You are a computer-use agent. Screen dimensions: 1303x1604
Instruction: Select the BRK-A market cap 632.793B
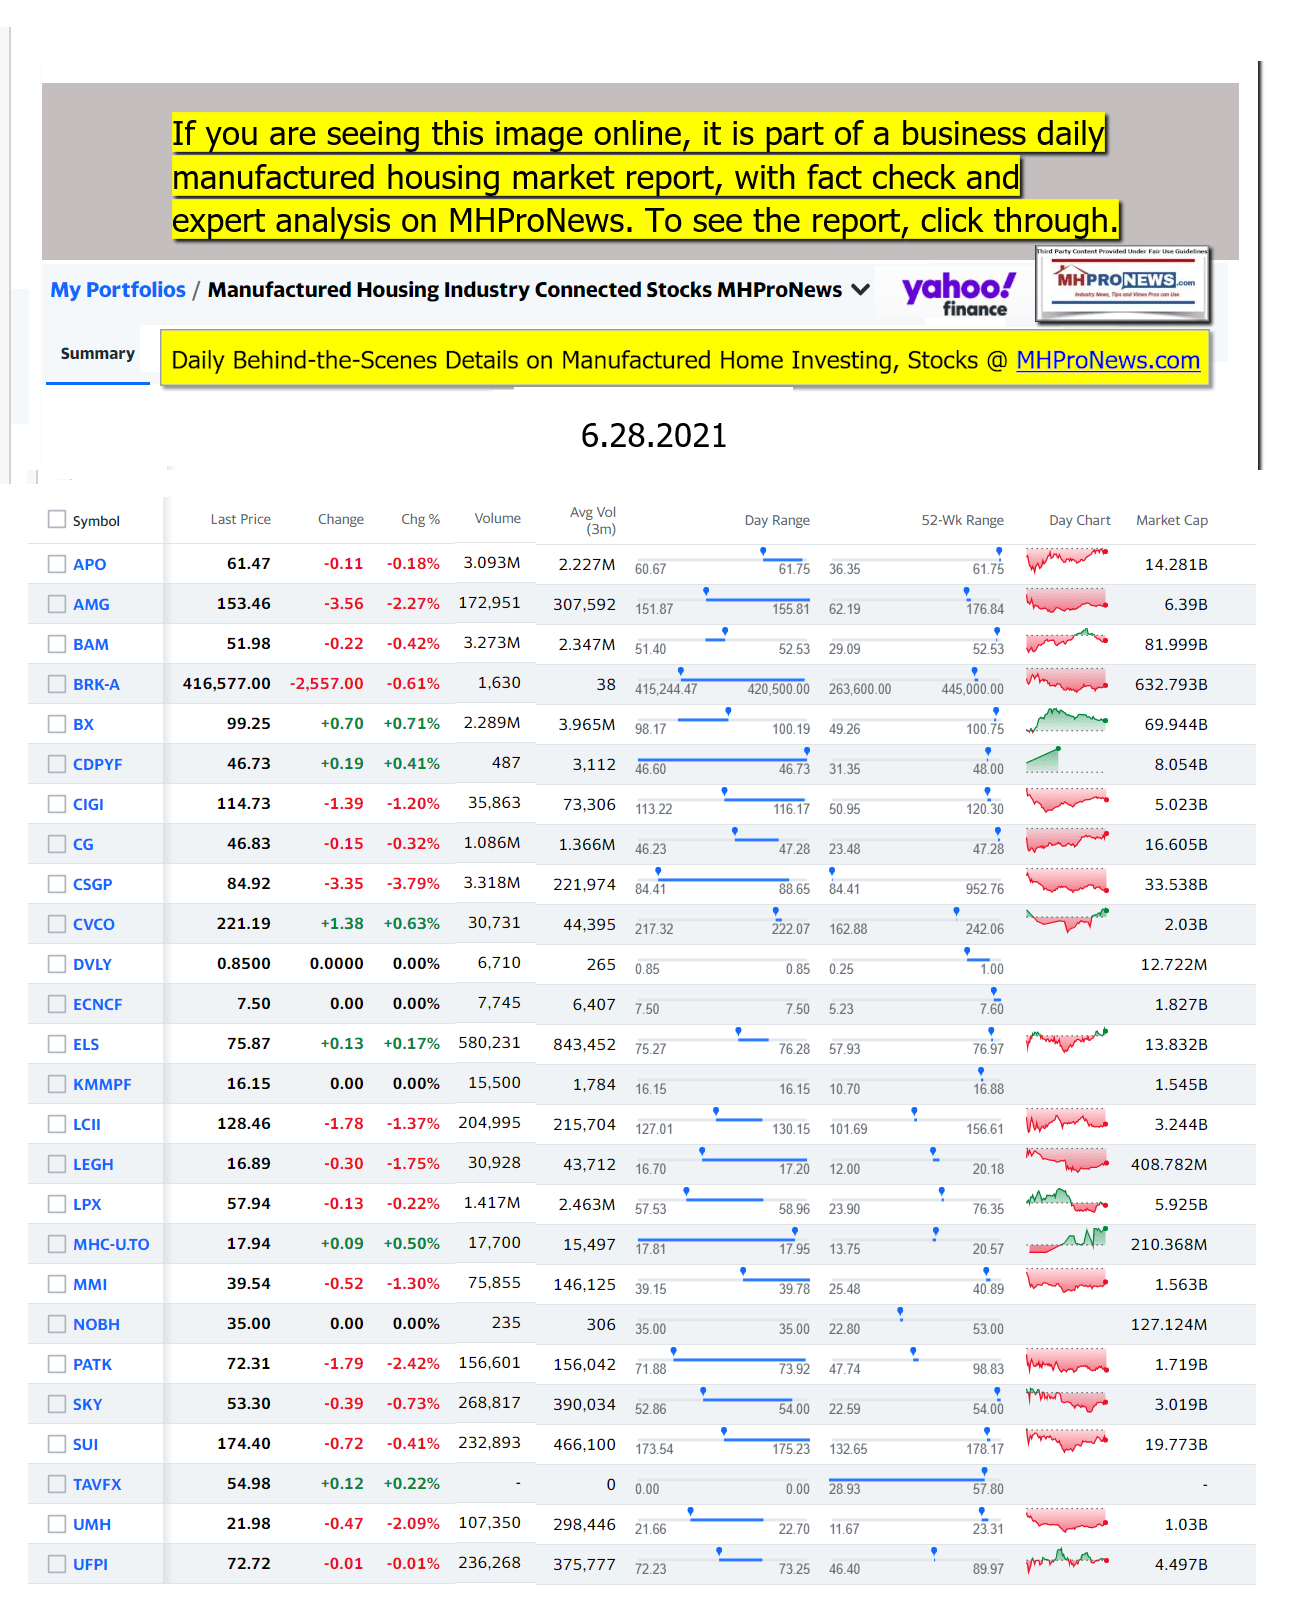[1171, 684]
